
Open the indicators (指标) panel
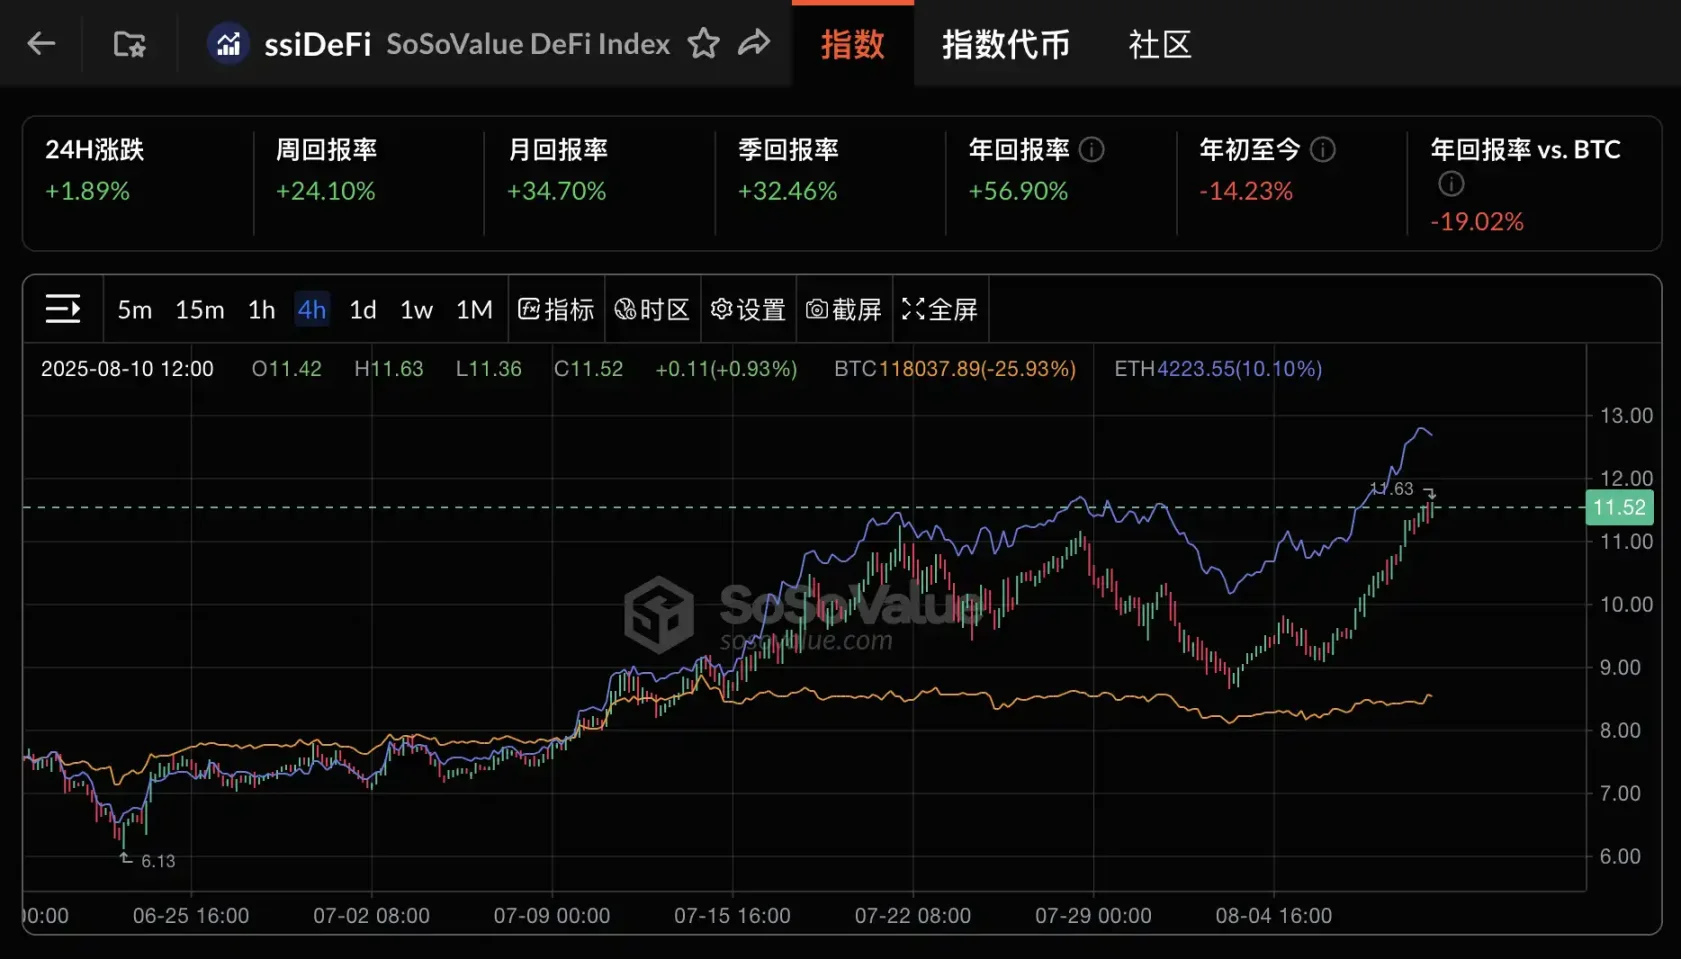tap(556, 309)
